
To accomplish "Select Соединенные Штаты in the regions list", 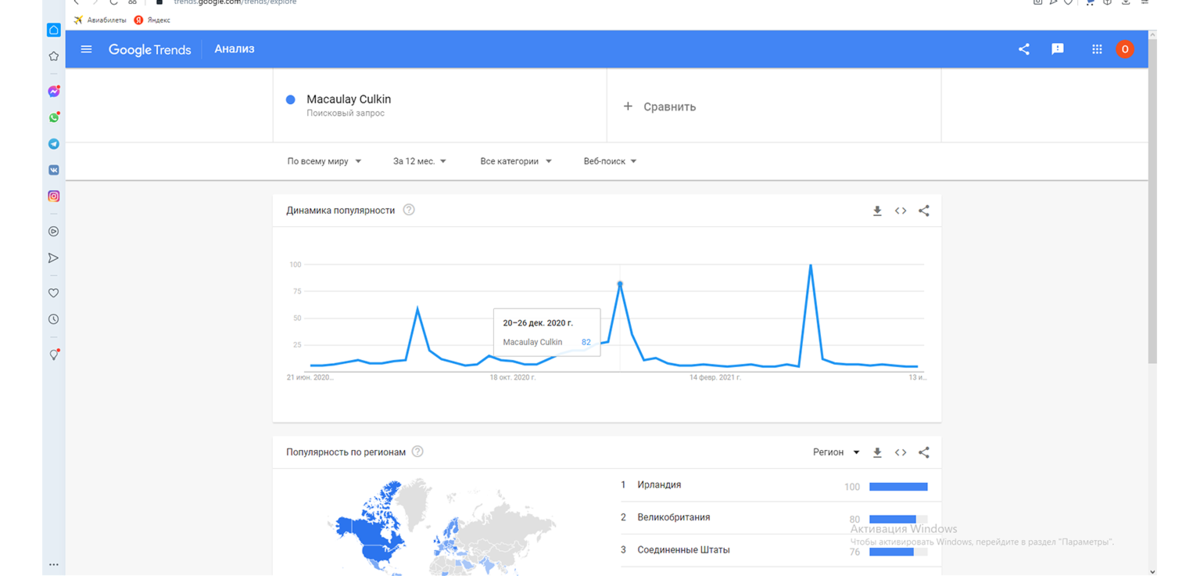I will (x=683, y=550).
